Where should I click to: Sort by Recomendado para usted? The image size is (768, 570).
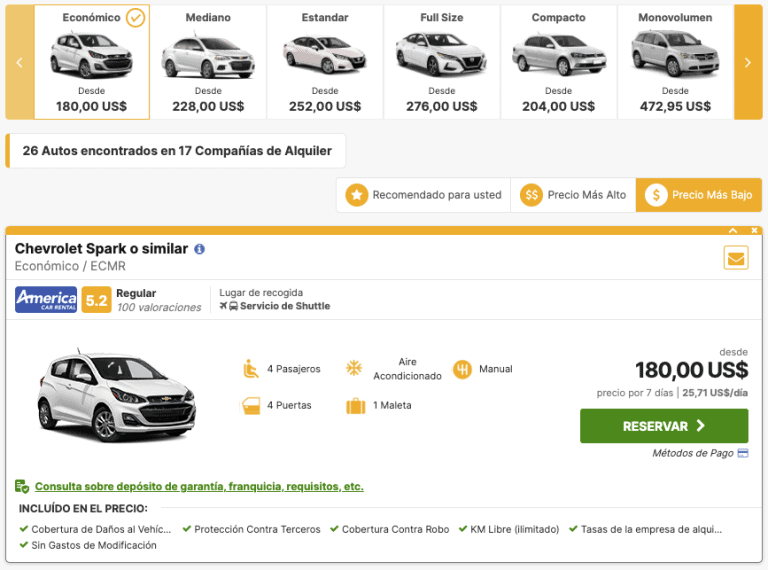[424, 195]
